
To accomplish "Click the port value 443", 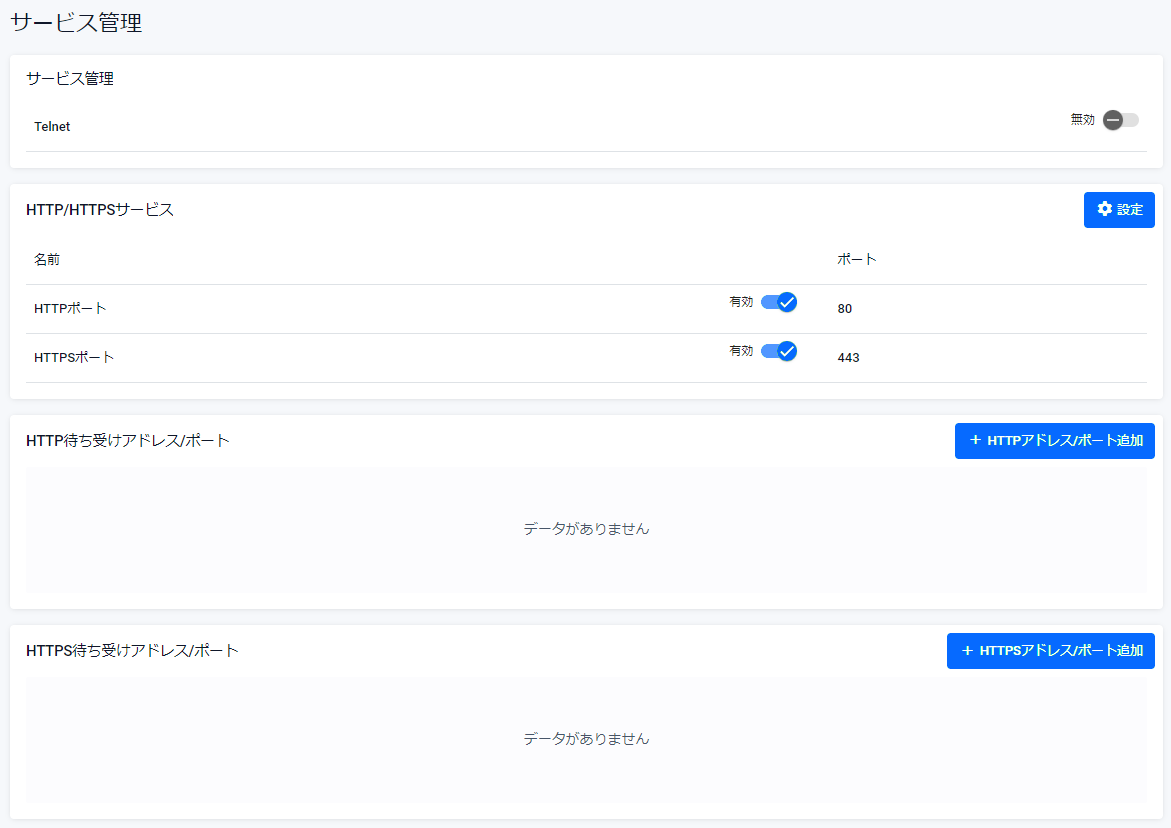I will click(x=848, y=358).
